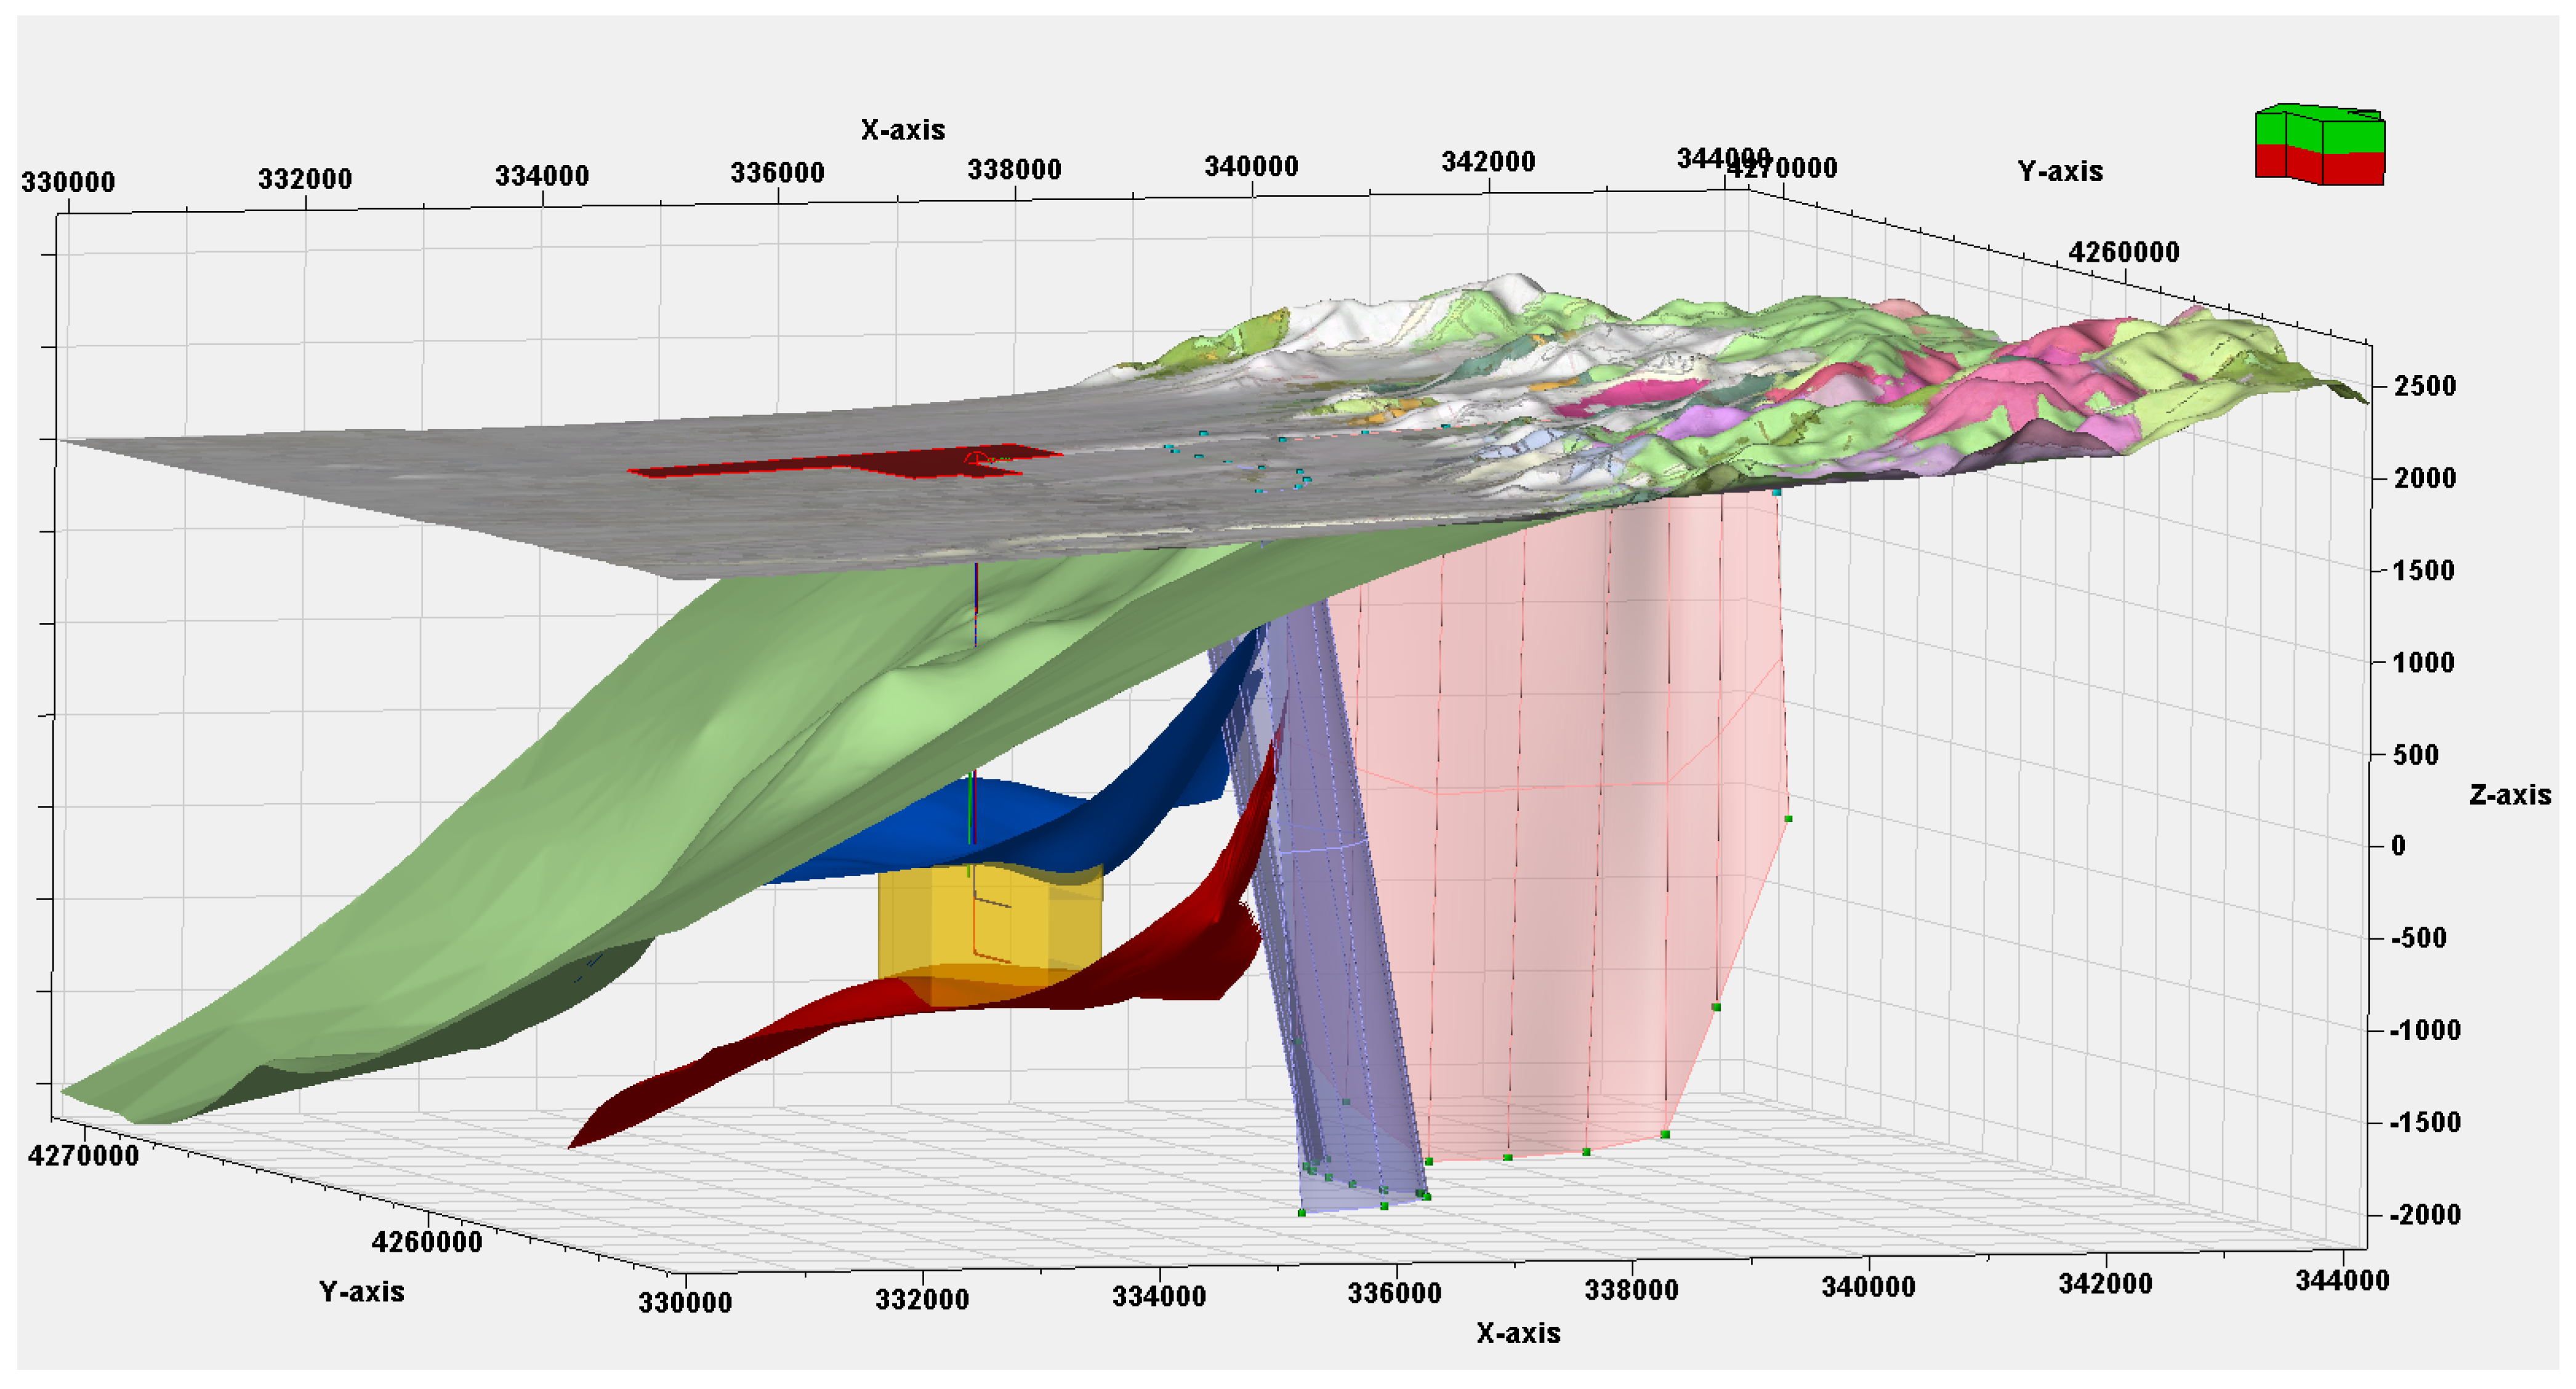Image resolution: width=2576 pixels, height=1389 pixels.
Task: Click the green-red orientation cube icon
Action: pos(2319,146)
